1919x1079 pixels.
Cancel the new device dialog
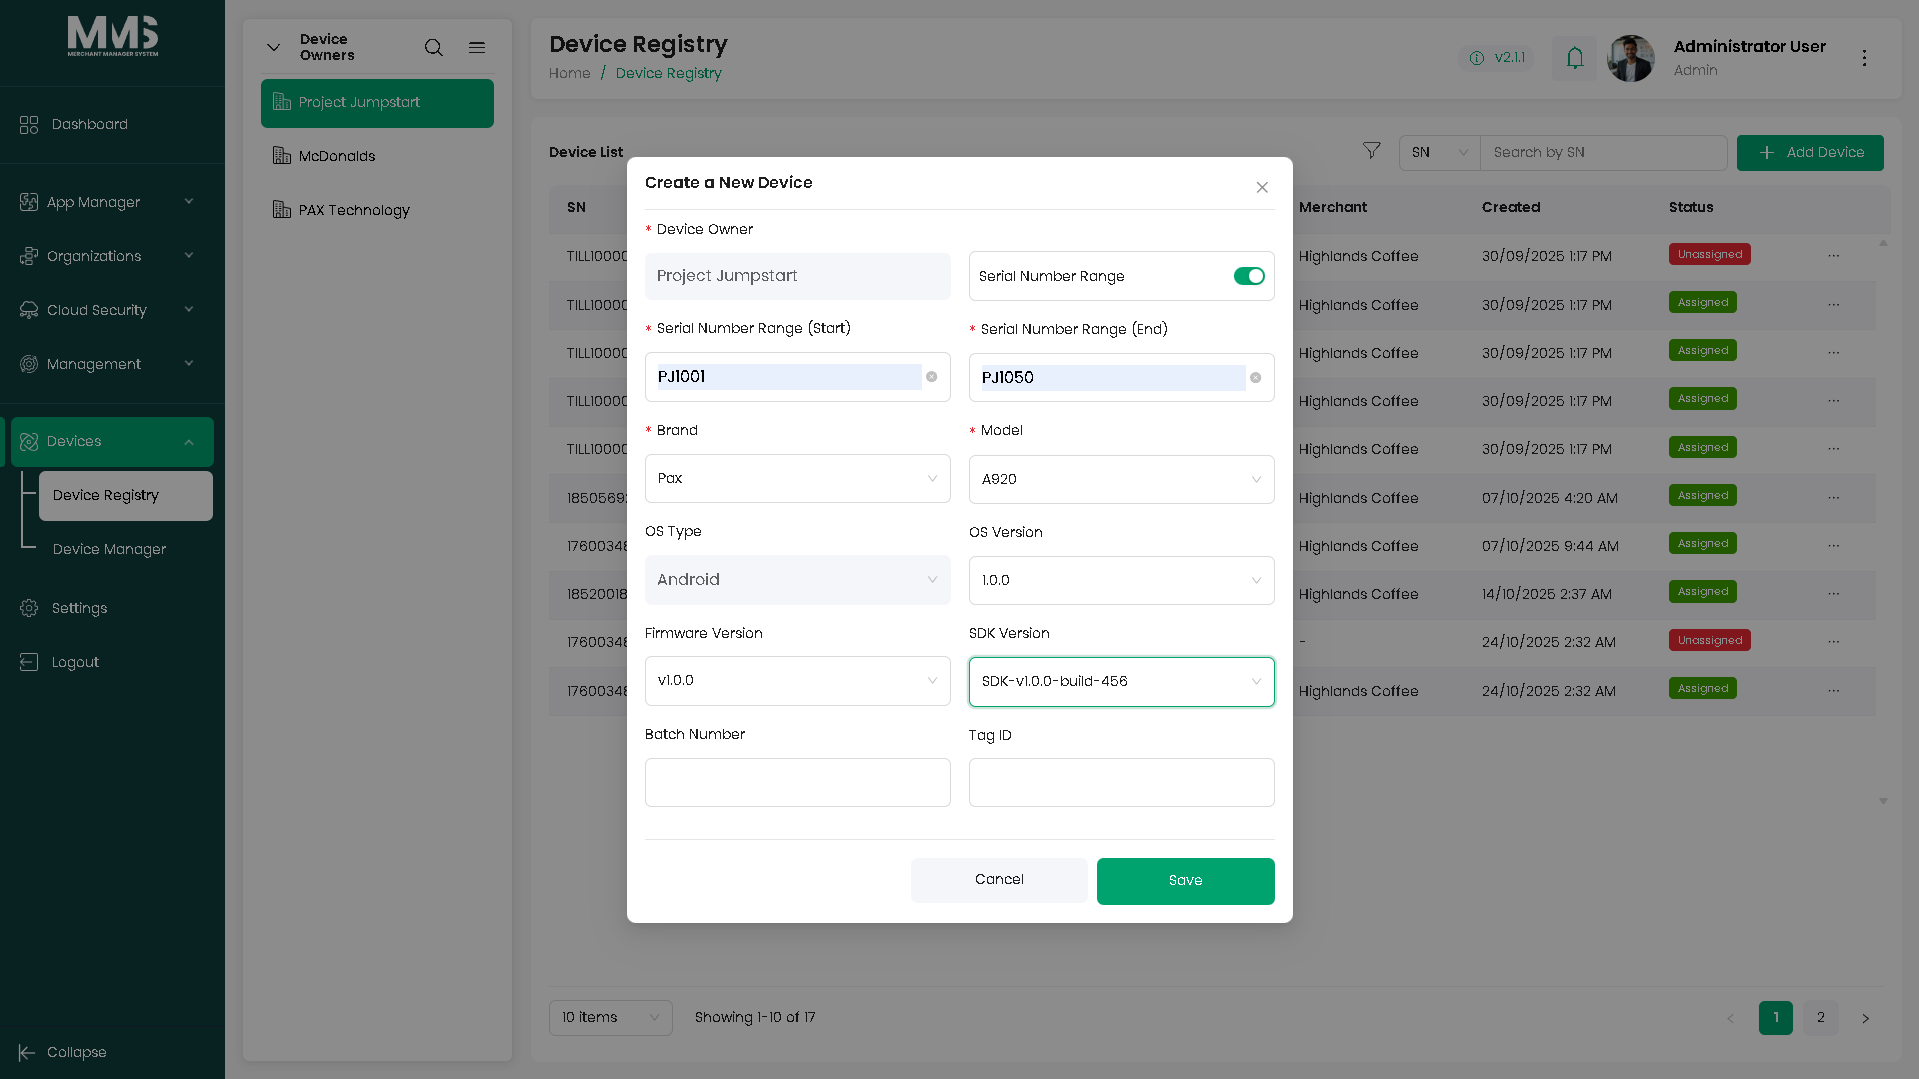click(999, 880)
